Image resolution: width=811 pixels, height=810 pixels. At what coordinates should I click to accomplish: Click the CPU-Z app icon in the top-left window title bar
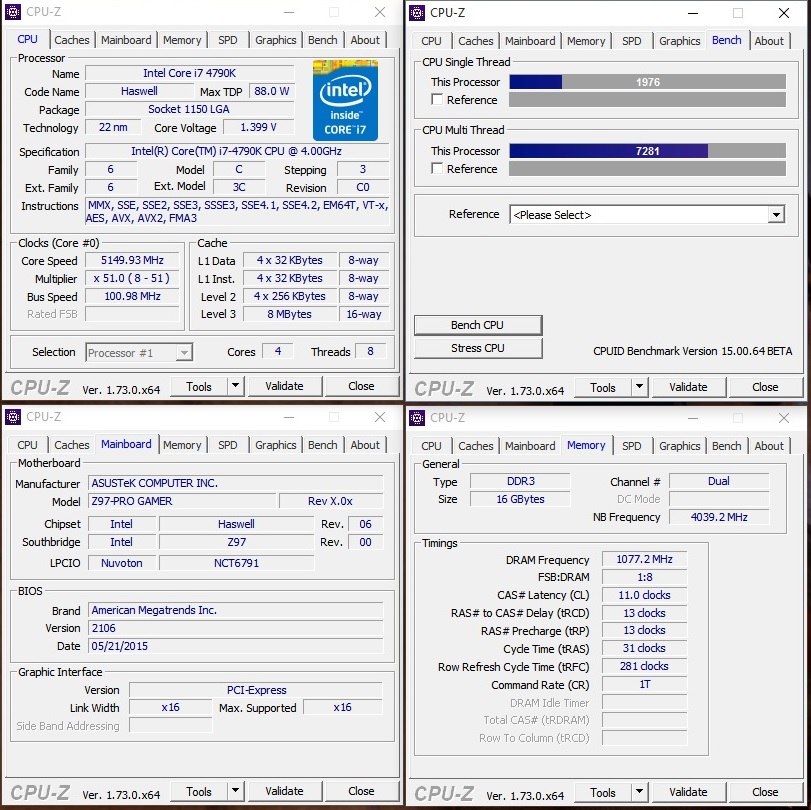[x=13, y=12]
